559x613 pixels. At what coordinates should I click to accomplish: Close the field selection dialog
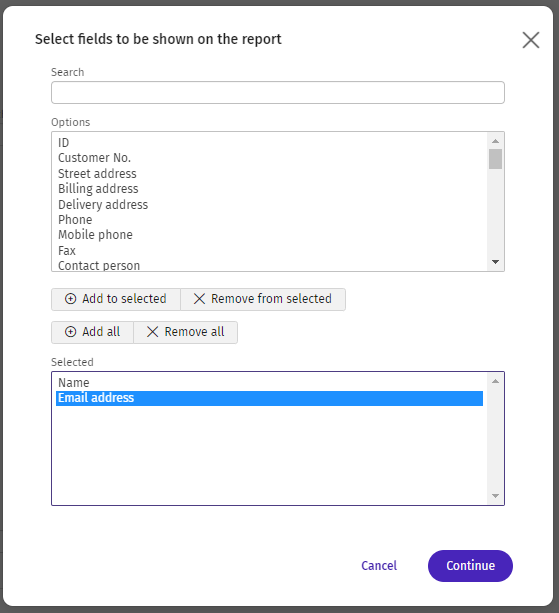(x=530, y=40)
